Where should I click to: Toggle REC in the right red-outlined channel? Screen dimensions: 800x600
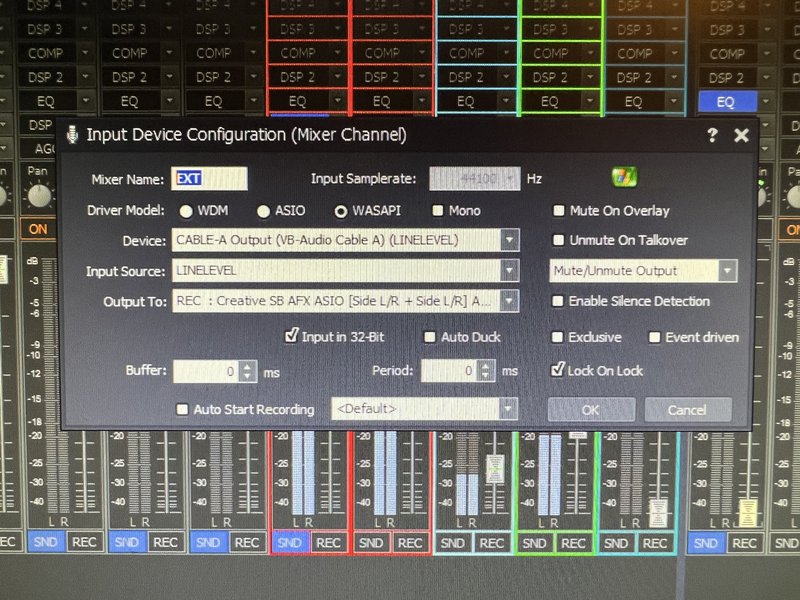410,543
